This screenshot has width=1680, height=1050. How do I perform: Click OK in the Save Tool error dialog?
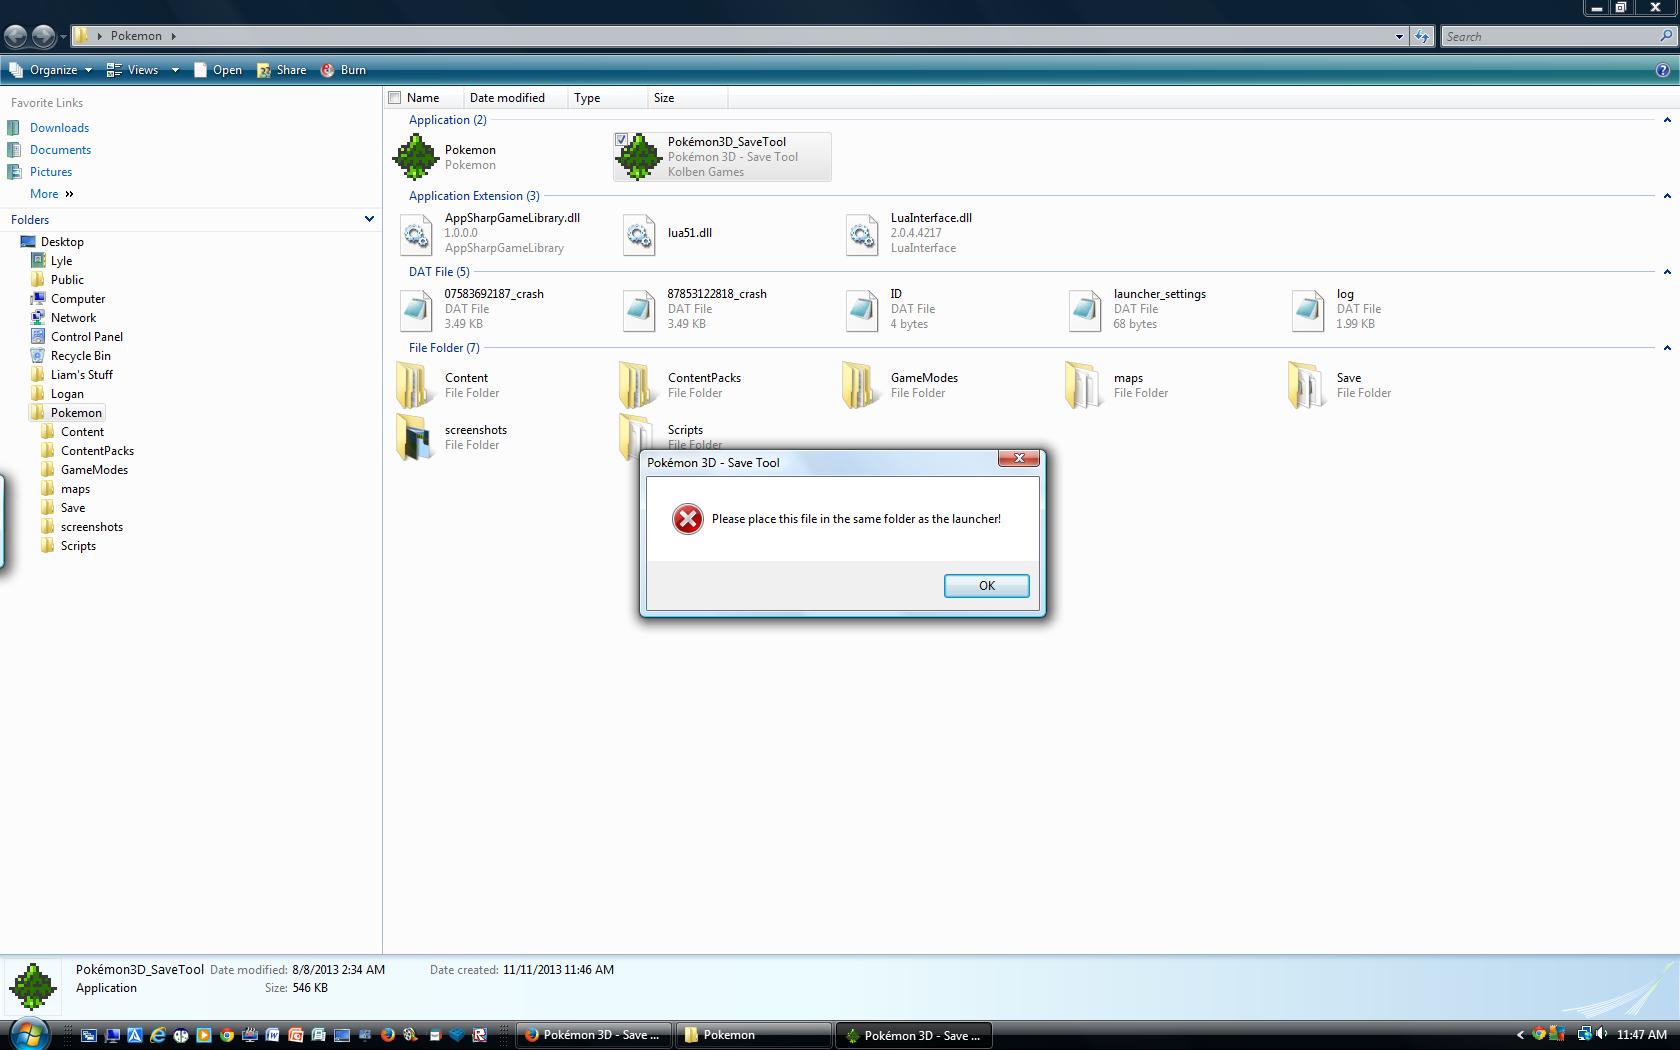pyautogui.click(x=986, y=586)
